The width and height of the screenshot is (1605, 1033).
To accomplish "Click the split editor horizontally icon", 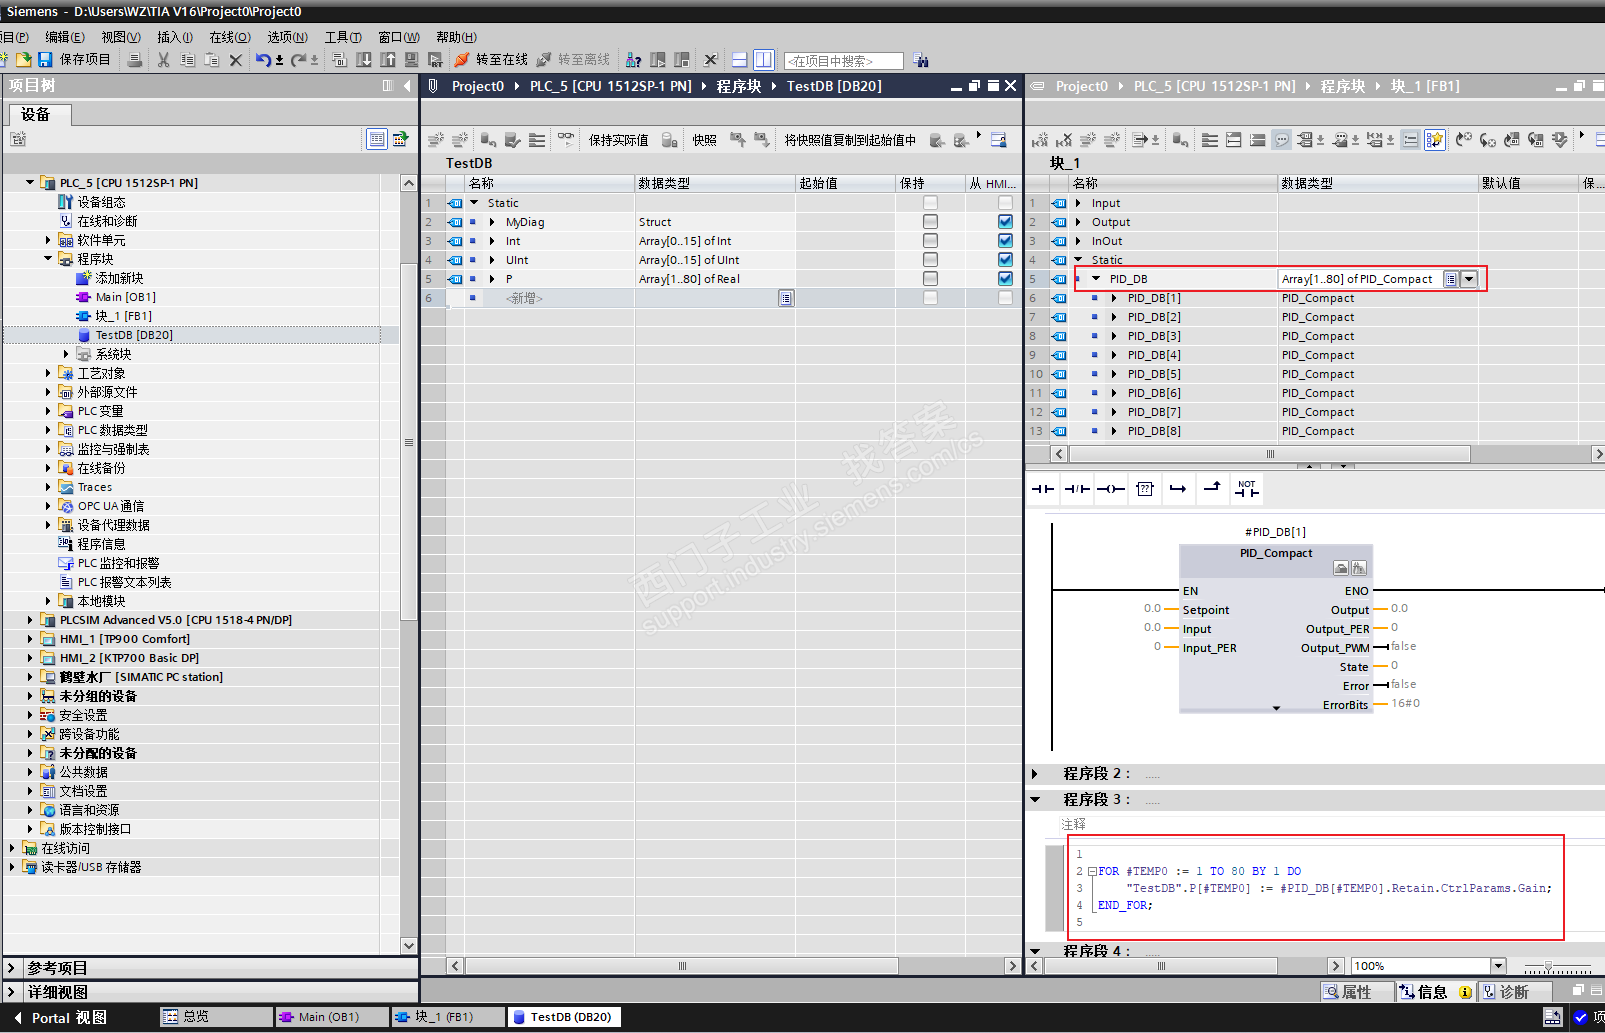I will pyautogui.click(x=739, y=60).
